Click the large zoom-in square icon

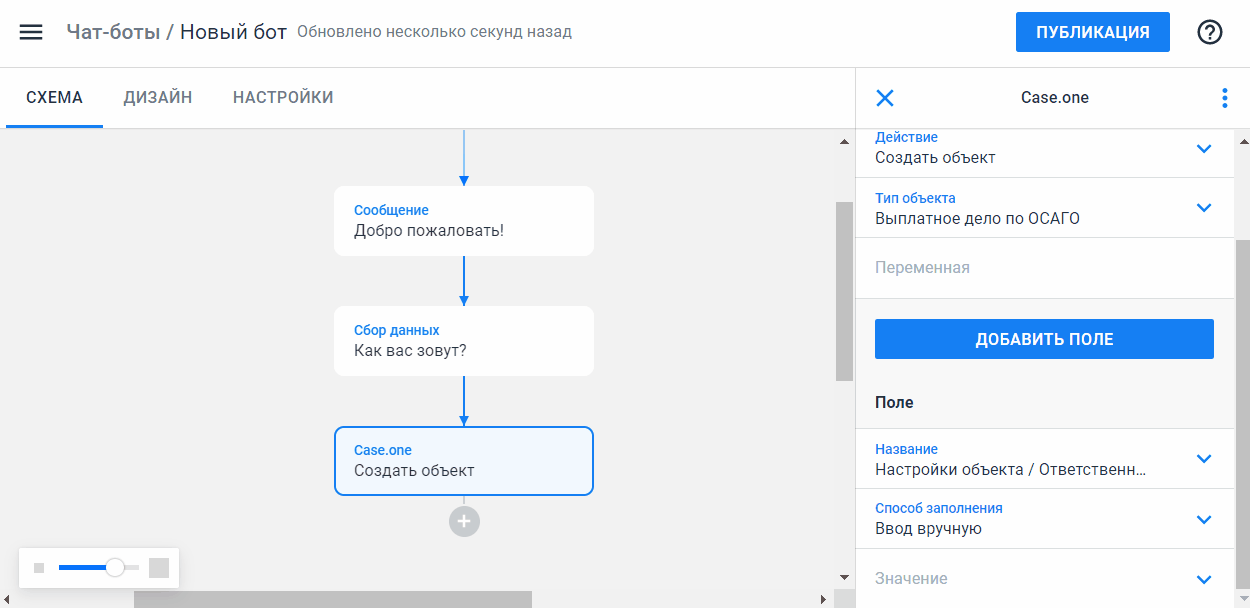(159, 568)
